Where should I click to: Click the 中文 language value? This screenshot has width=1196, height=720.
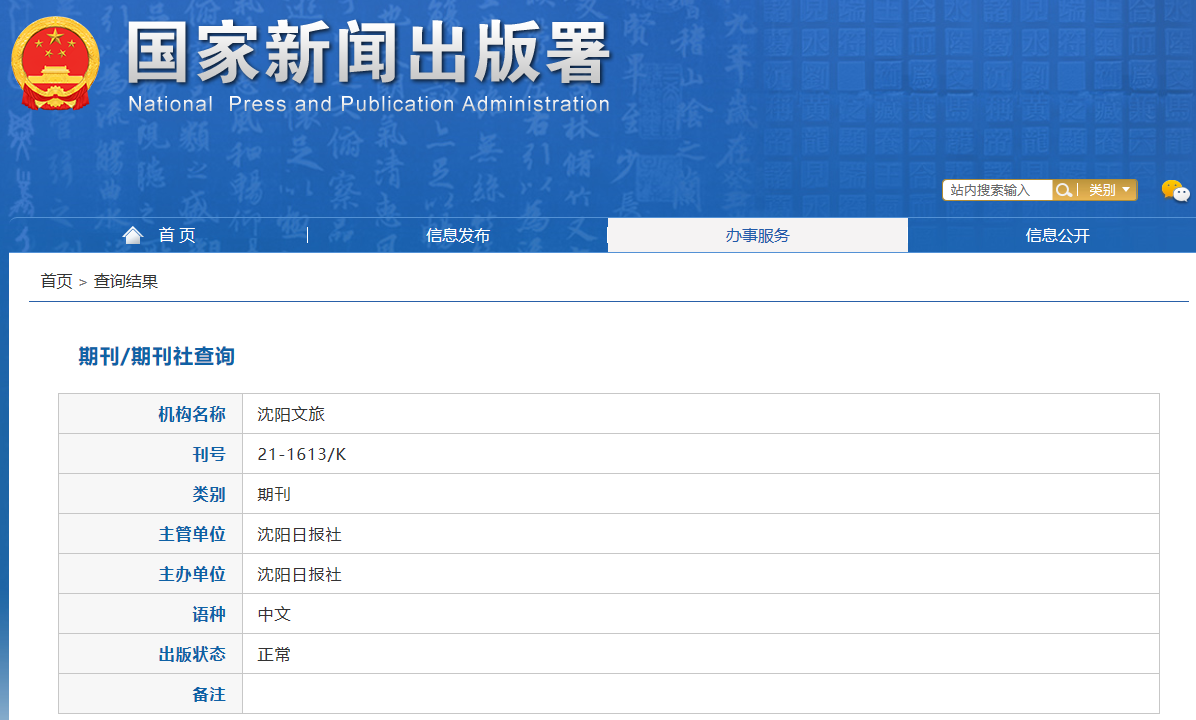tap(274, 614)
